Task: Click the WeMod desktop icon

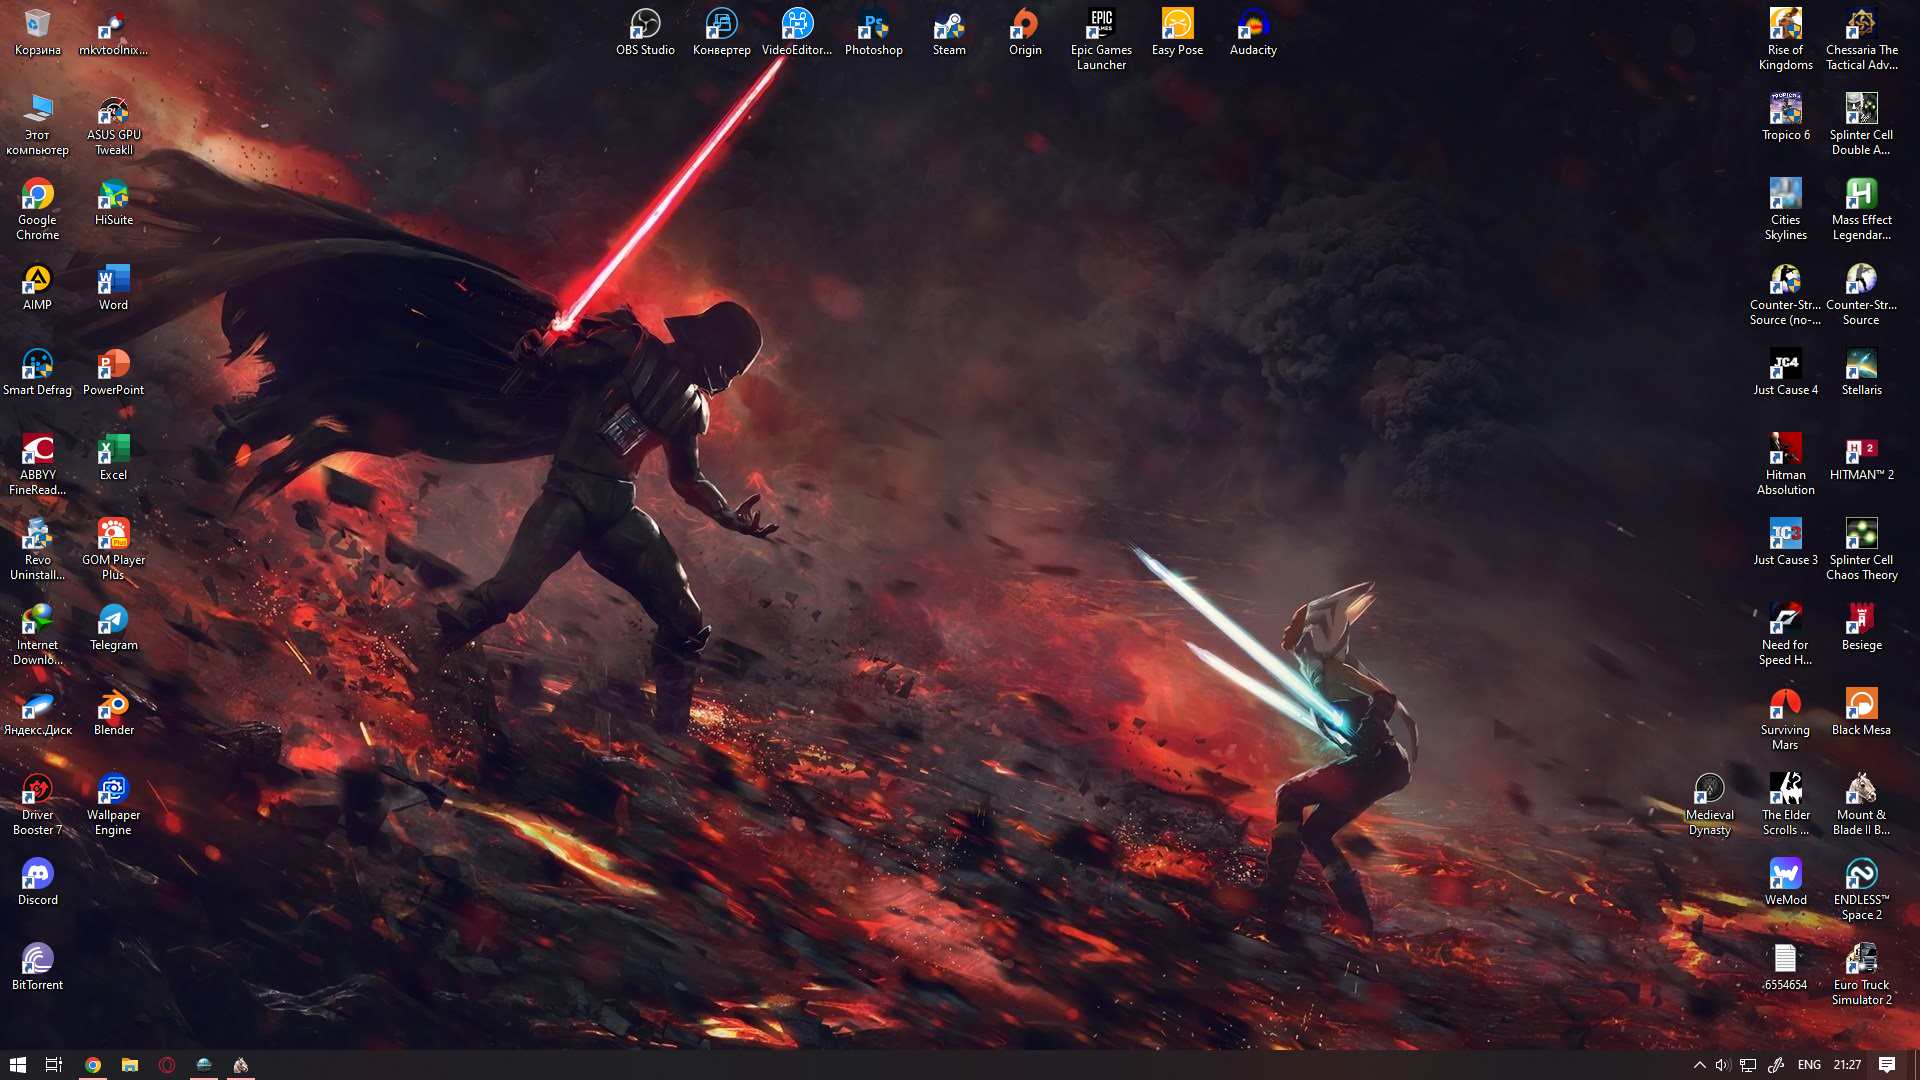Action: coord(1785,882)
